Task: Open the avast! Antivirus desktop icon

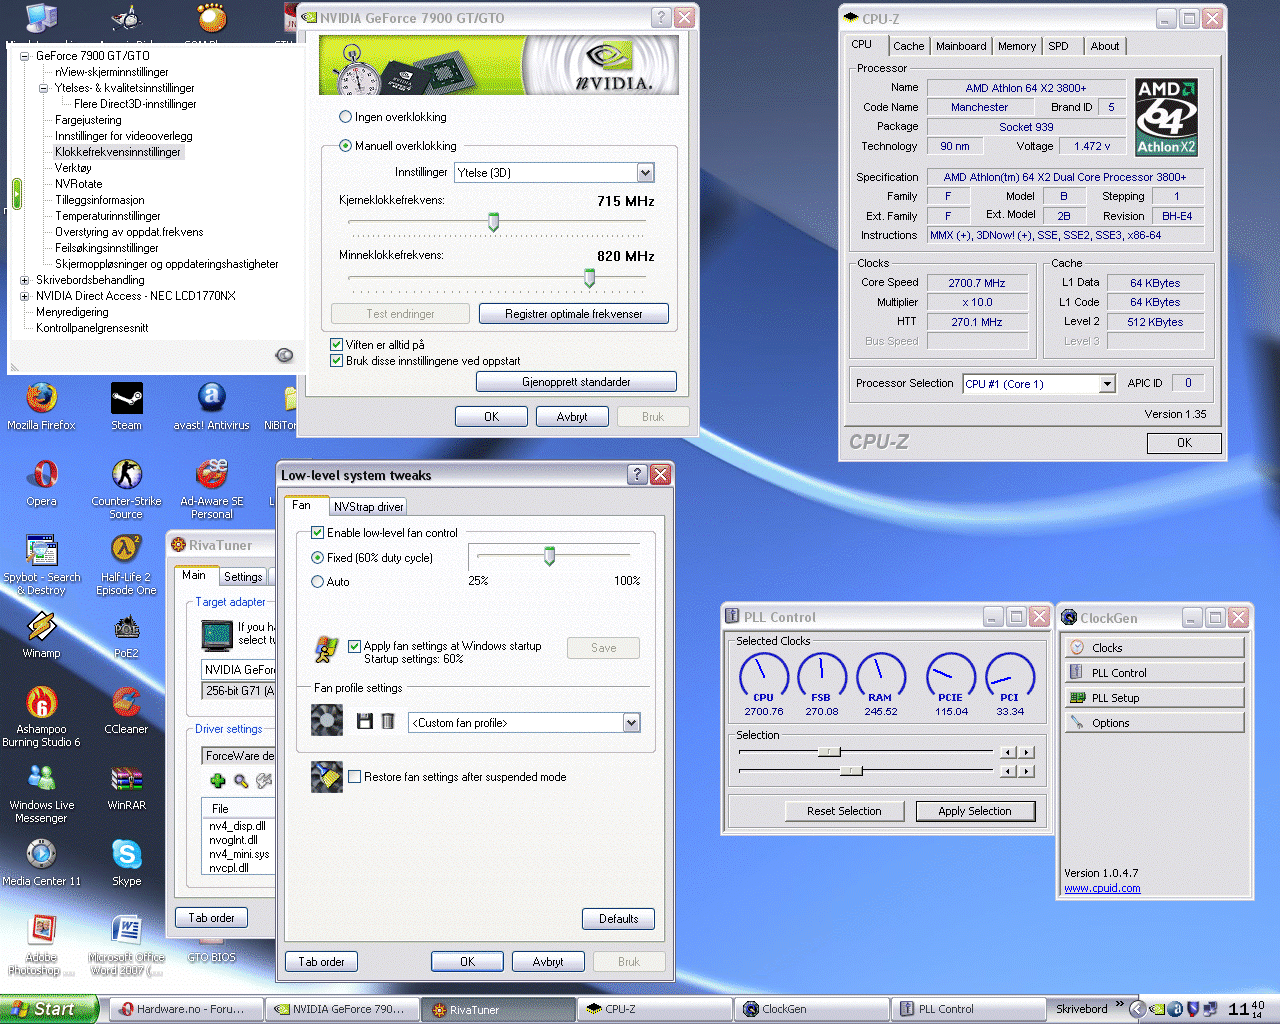Action: (x=211, y=406)
